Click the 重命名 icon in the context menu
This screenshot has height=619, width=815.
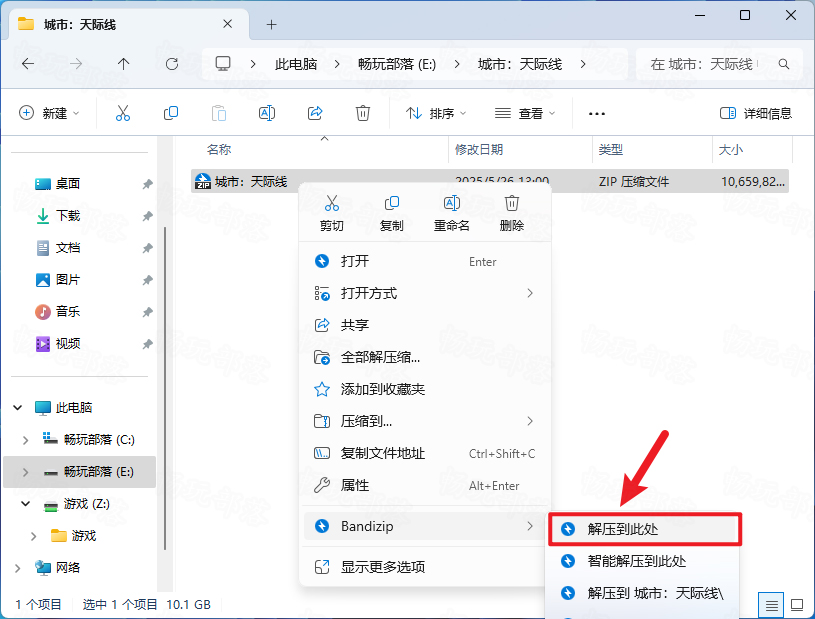point(452,203)
